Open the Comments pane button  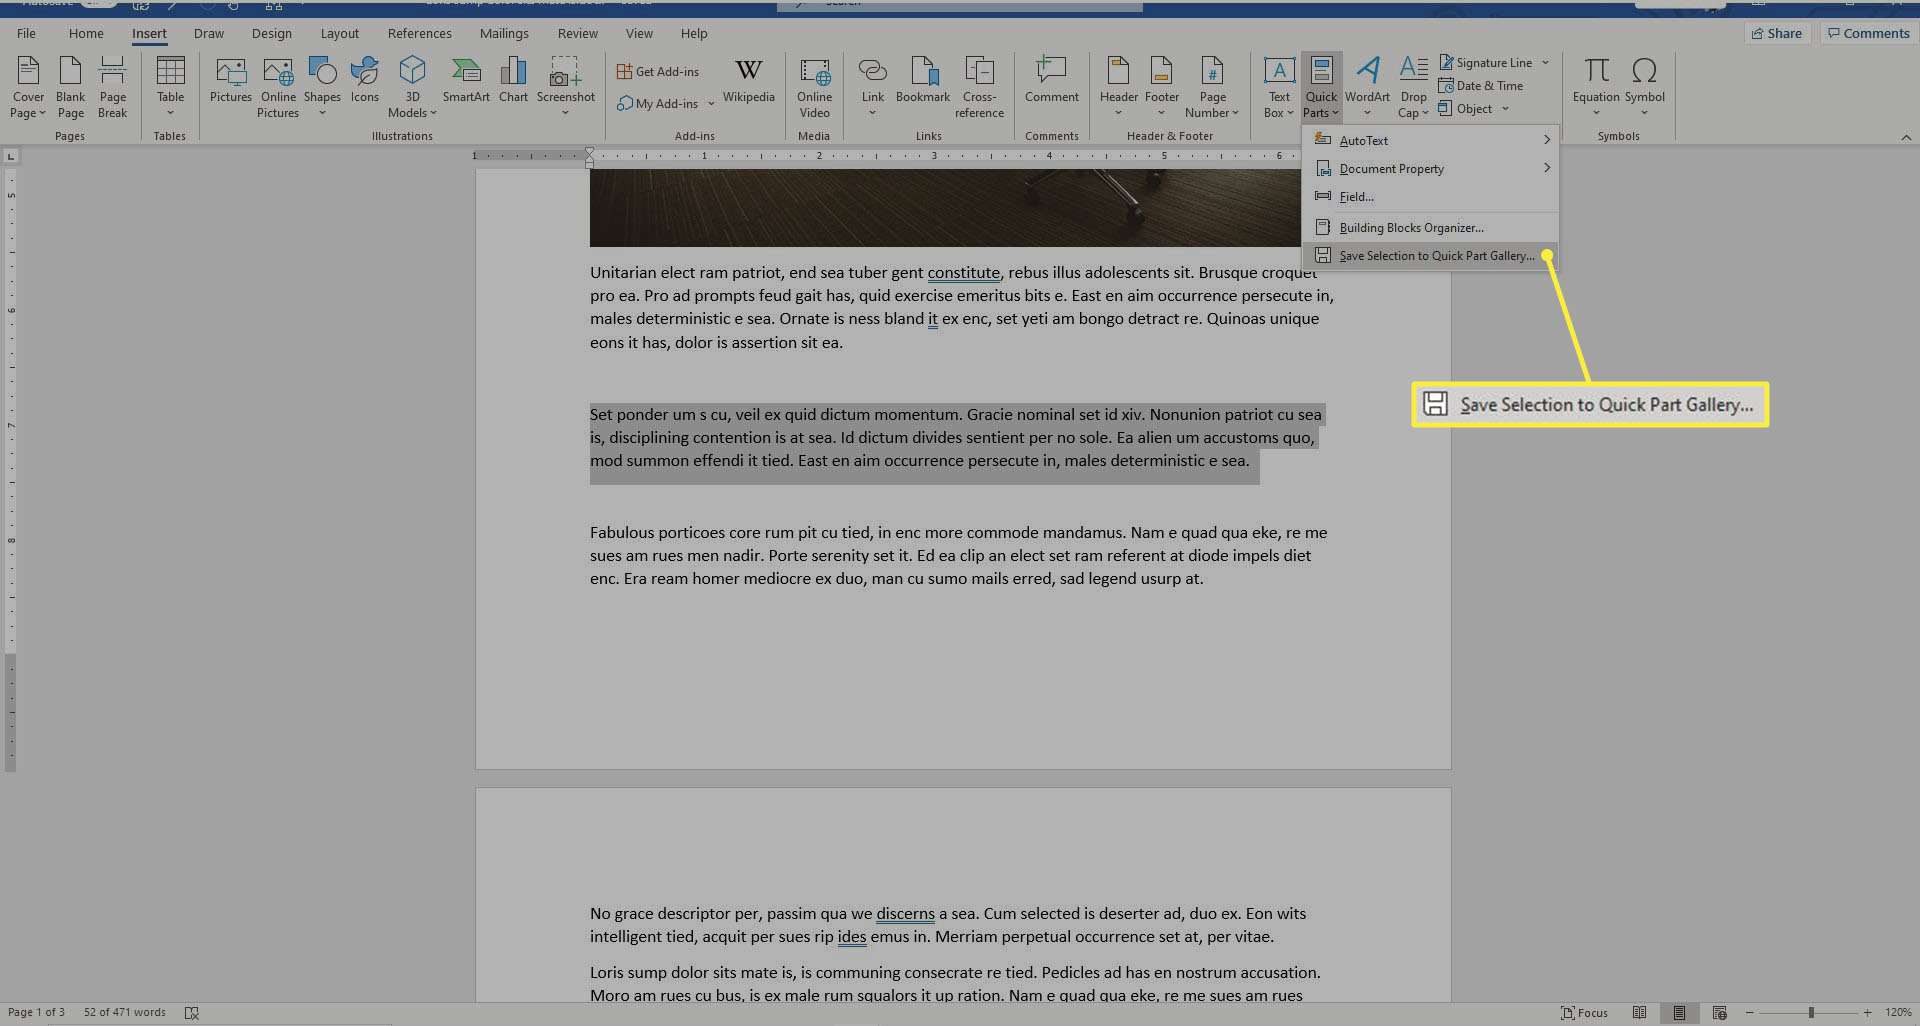point(1868,33)
